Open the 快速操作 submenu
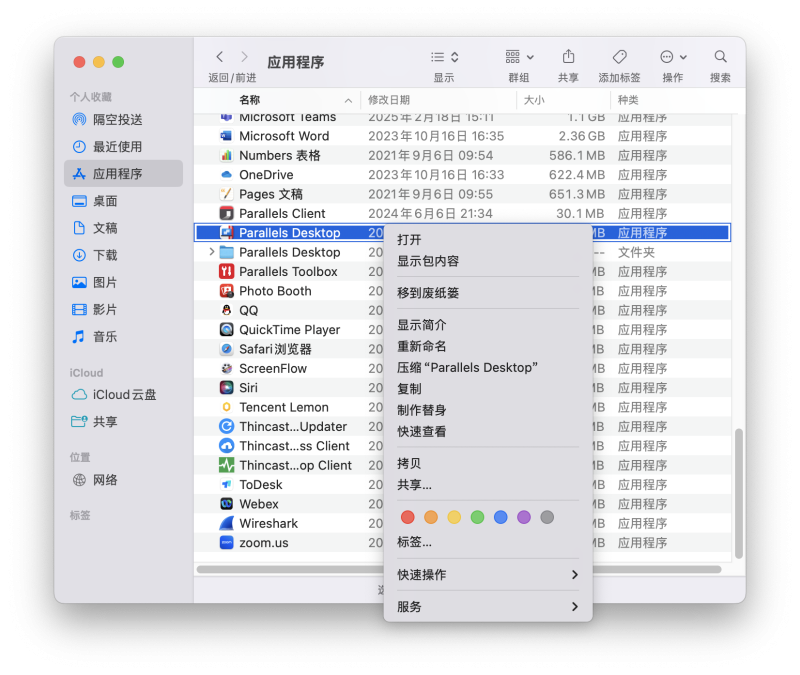The height and width of the screenshot is (675, 800). pyautogui.click(x=488, y=575)
